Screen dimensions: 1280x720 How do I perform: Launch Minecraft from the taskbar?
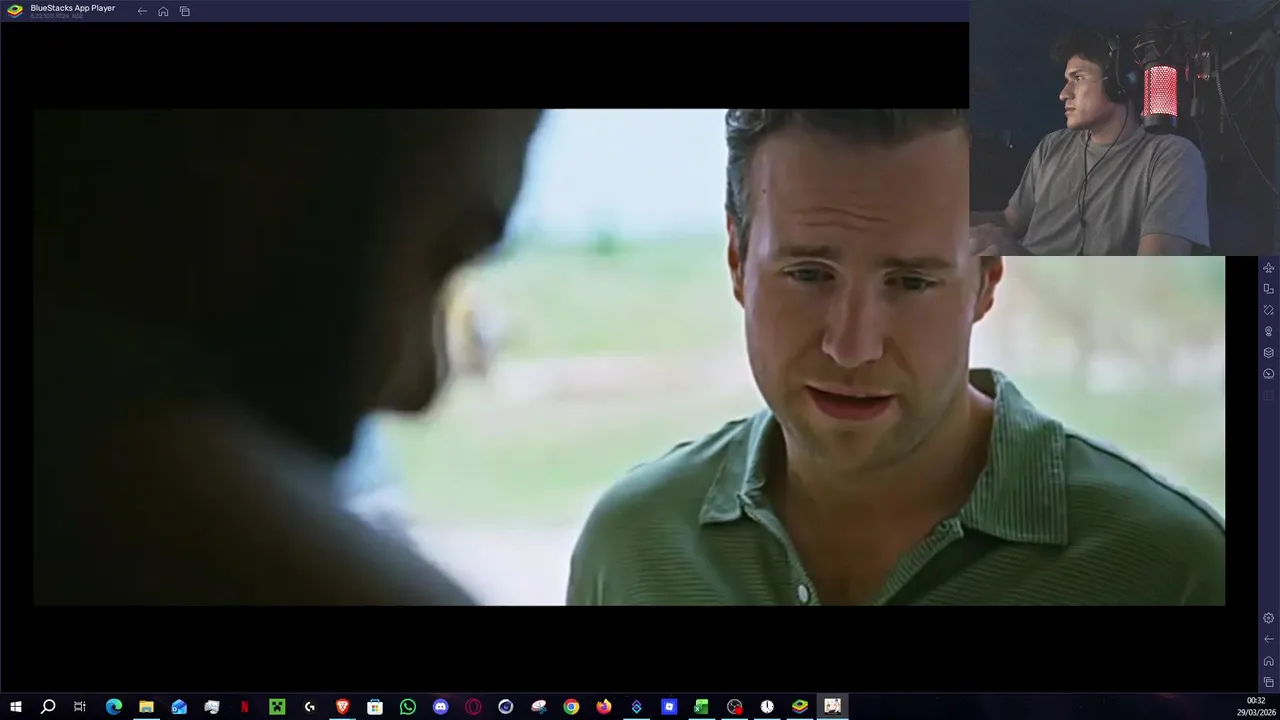(277, 707)
